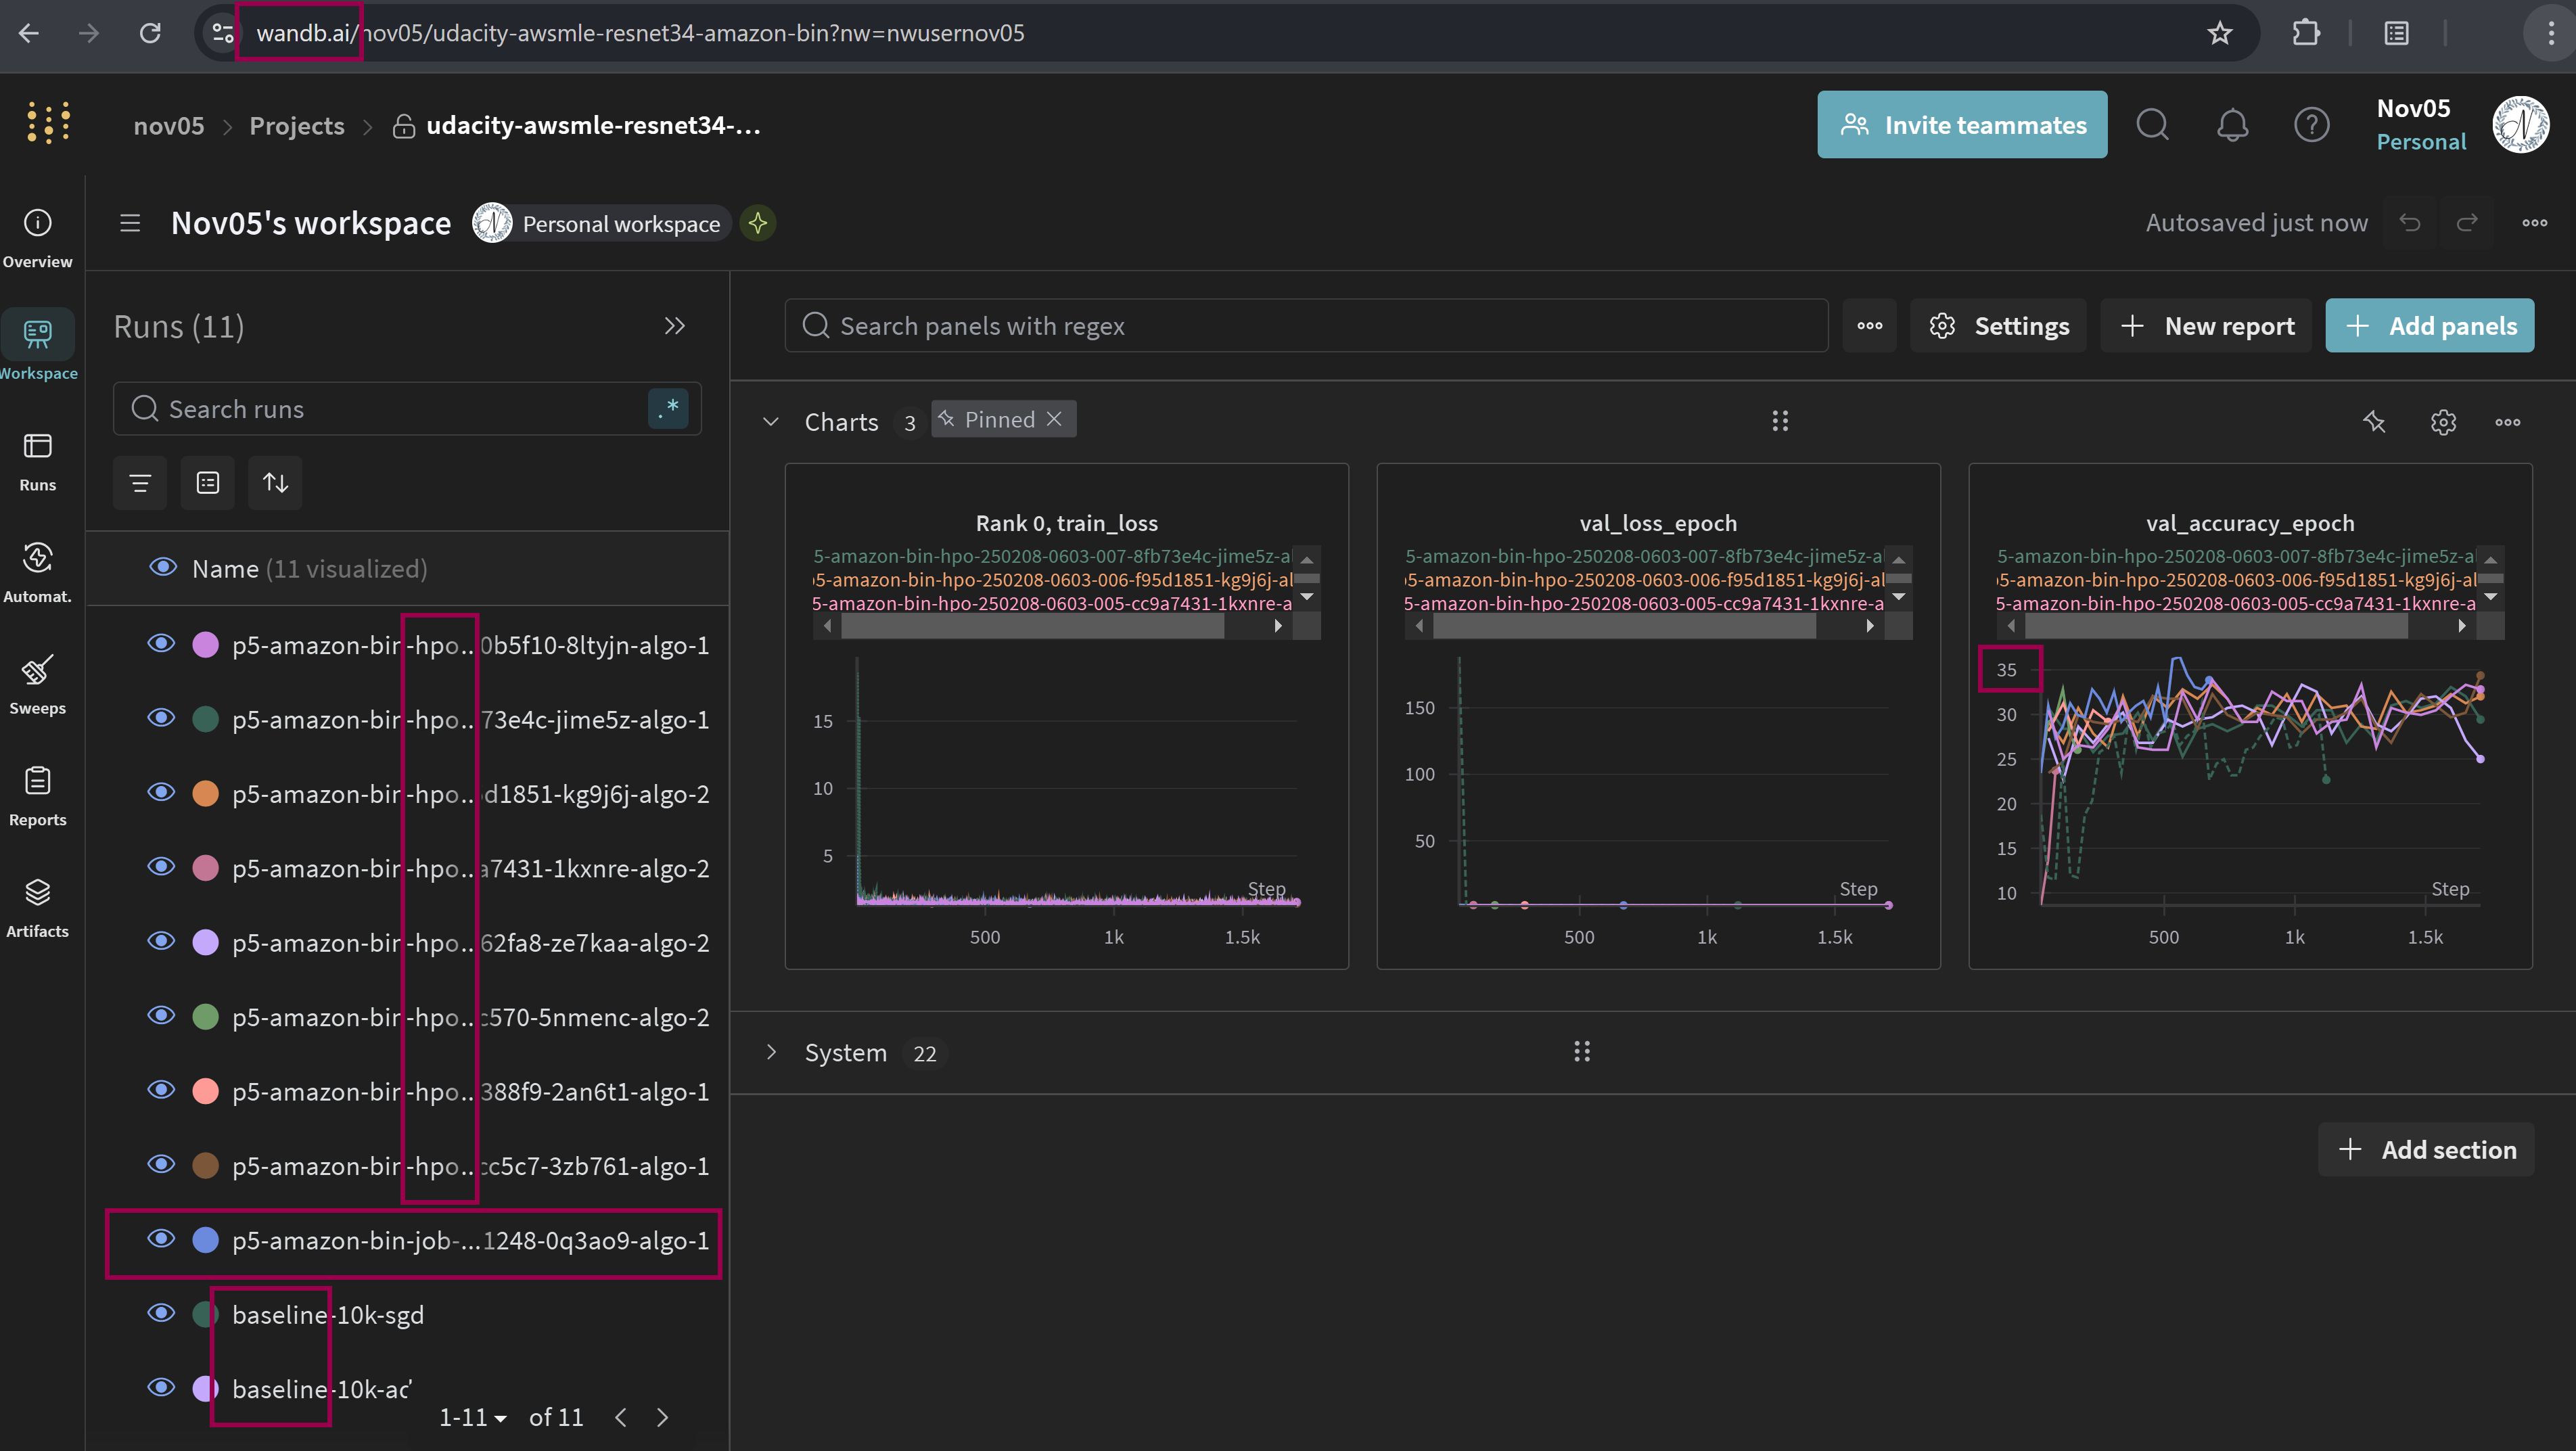This screenshot has height=1451, width=2576.
Task: Toggle visibility of the p5-amazon-bin-job run
Action: pos(161,1239)
